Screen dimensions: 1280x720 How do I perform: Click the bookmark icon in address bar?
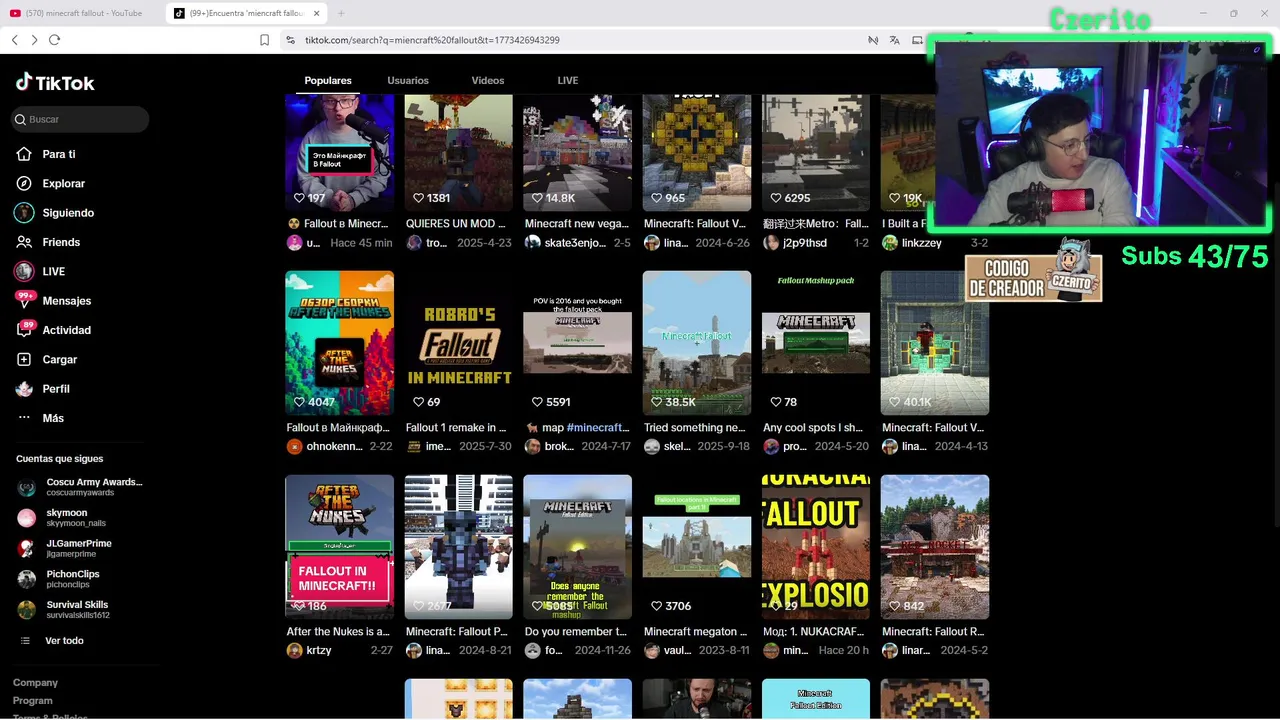click(x=264, y=40)
